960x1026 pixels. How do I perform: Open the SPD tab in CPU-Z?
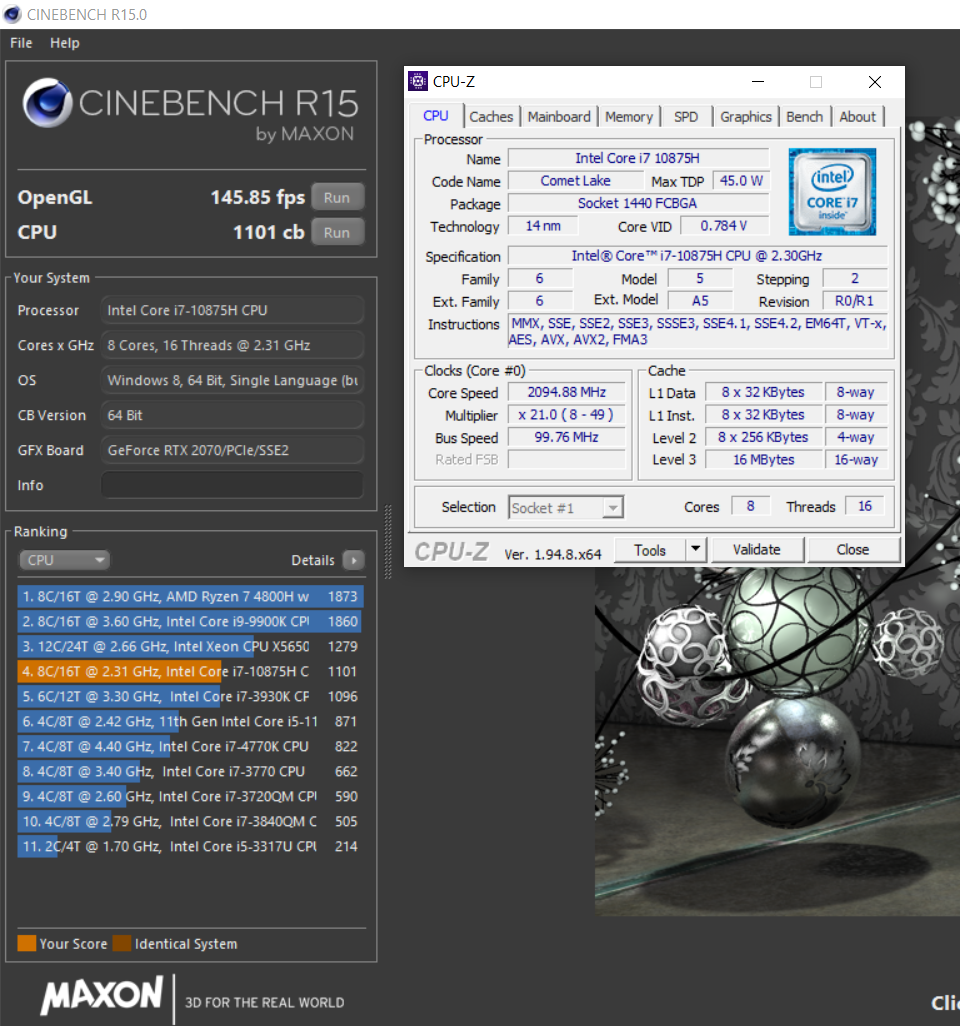[x=686, y=116]
